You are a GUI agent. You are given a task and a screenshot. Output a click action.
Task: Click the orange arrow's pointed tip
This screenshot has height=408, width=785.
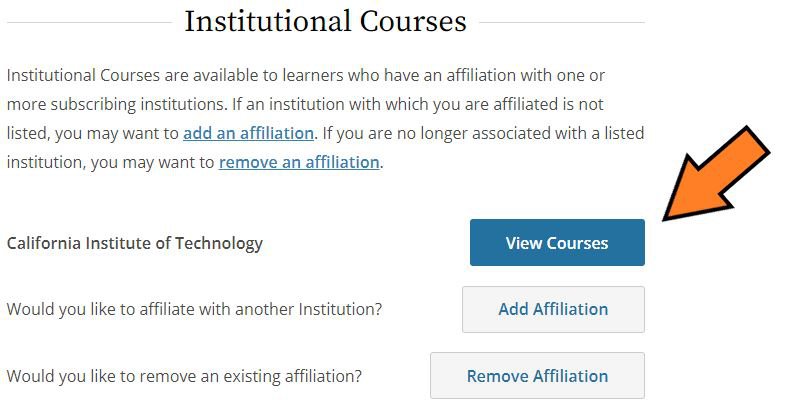(668, 216)
